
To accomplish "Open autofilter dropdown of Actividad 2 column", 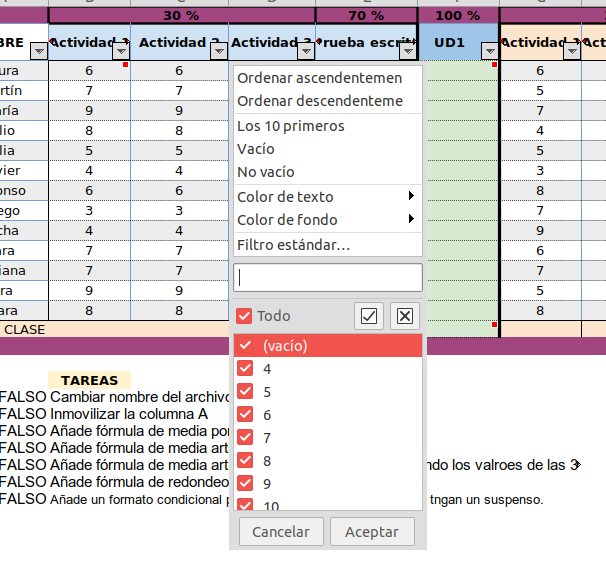I will click(x=219, y=51).
